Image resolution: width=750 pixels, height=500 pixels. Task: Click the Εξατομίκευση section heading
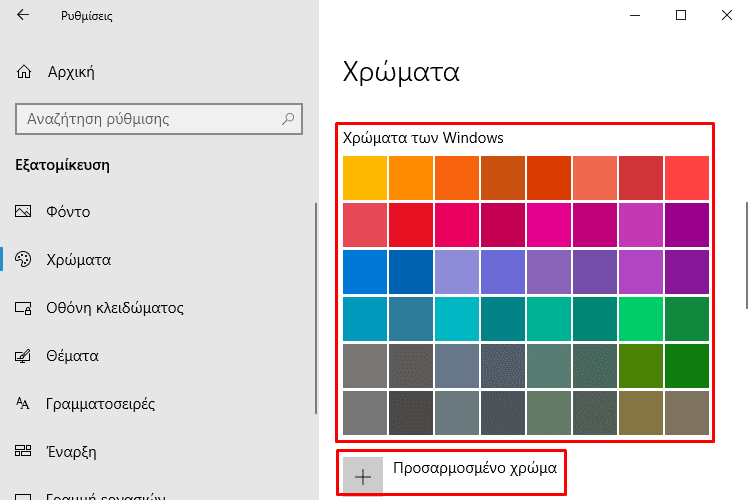click(62, 165)
